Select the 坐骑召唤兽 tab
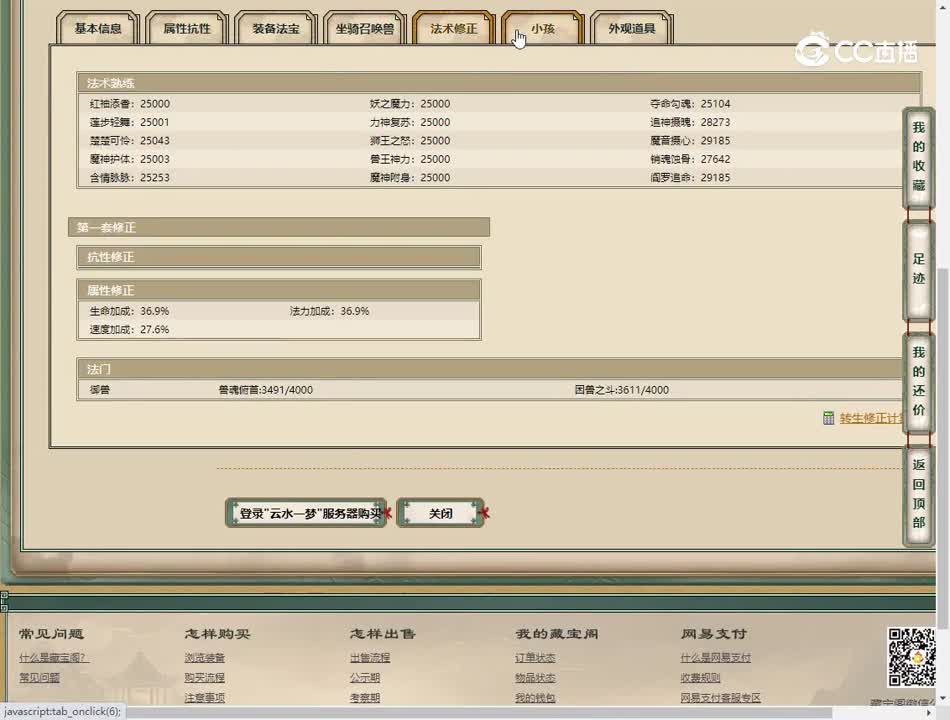 [365, 29]
